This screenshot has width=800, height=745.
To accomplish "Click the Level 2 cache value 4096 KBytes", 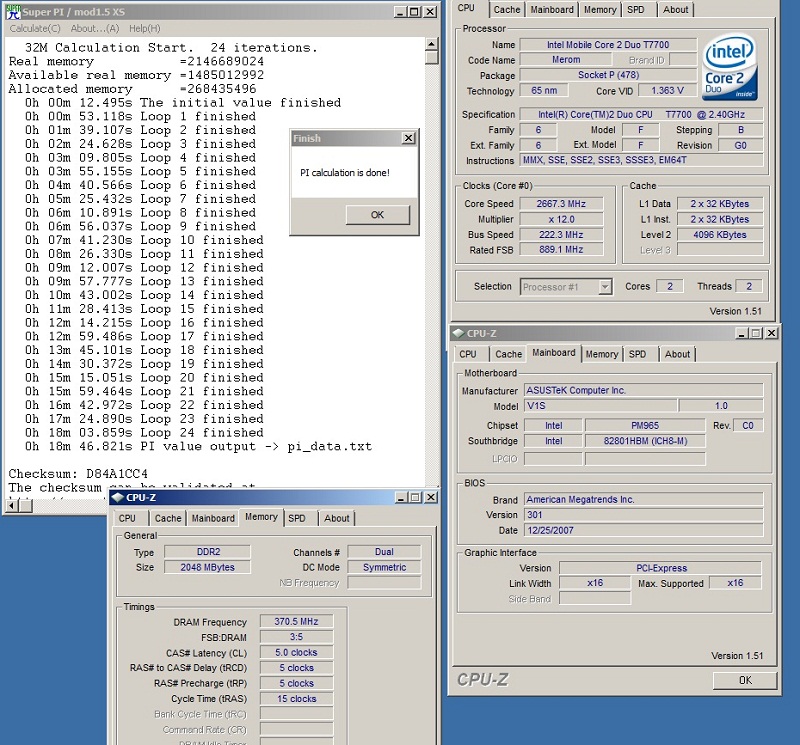I will pyautogui.click(x=720, y=235).
